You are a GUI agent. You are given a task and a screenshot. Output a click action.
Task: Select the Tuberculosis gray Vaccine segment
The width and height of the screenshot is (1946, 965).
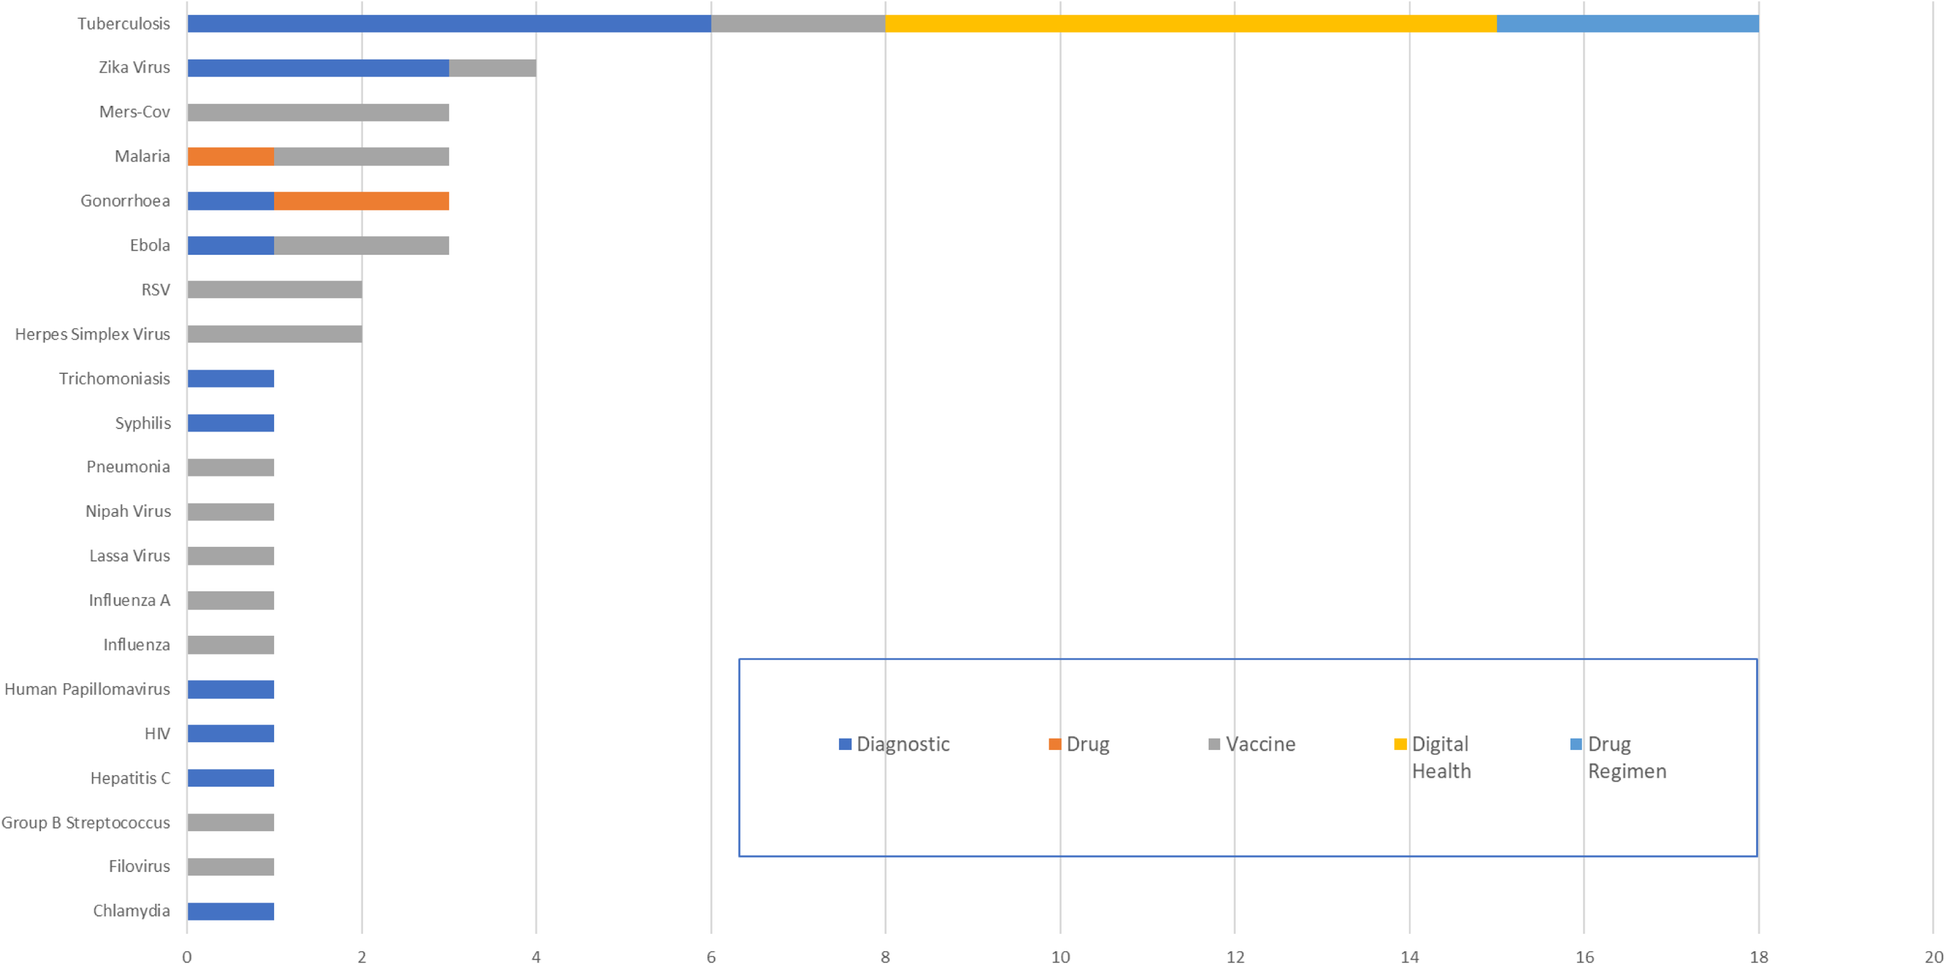tap(798, 24)
